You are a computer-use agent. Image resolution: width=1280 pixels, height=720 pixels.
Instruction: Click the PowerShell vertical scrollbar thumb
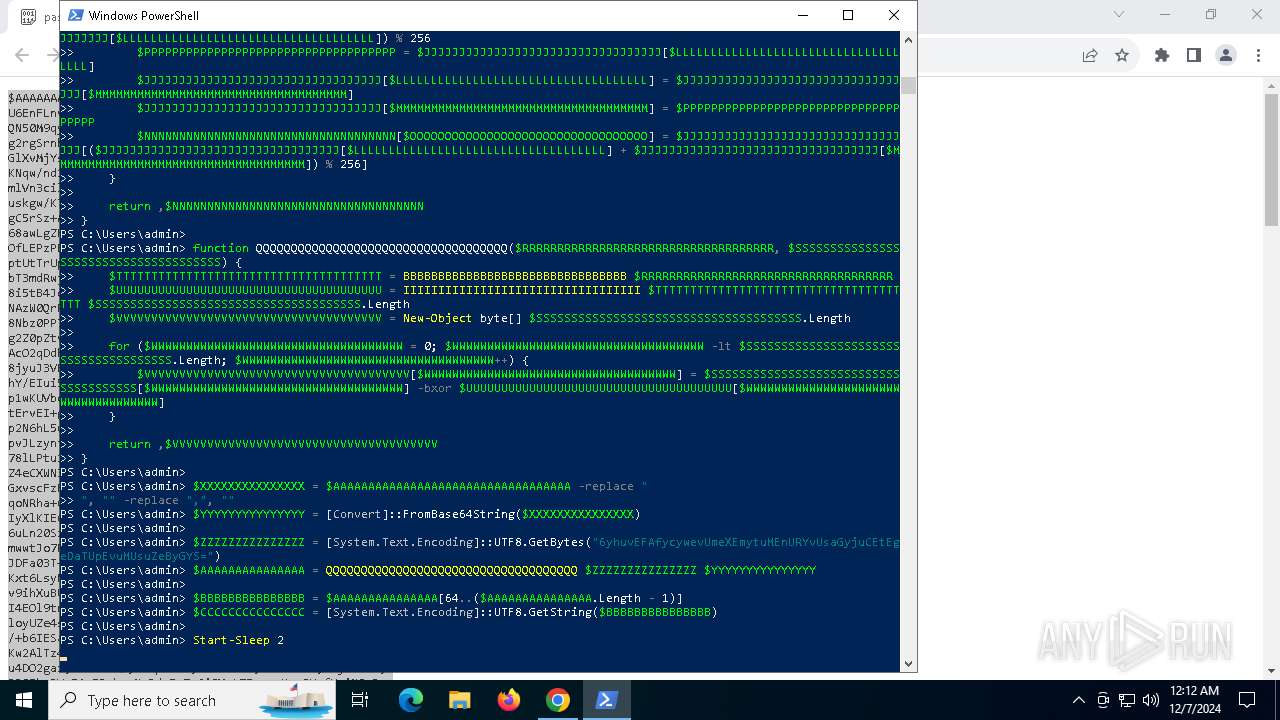click(x=908, y=85)
